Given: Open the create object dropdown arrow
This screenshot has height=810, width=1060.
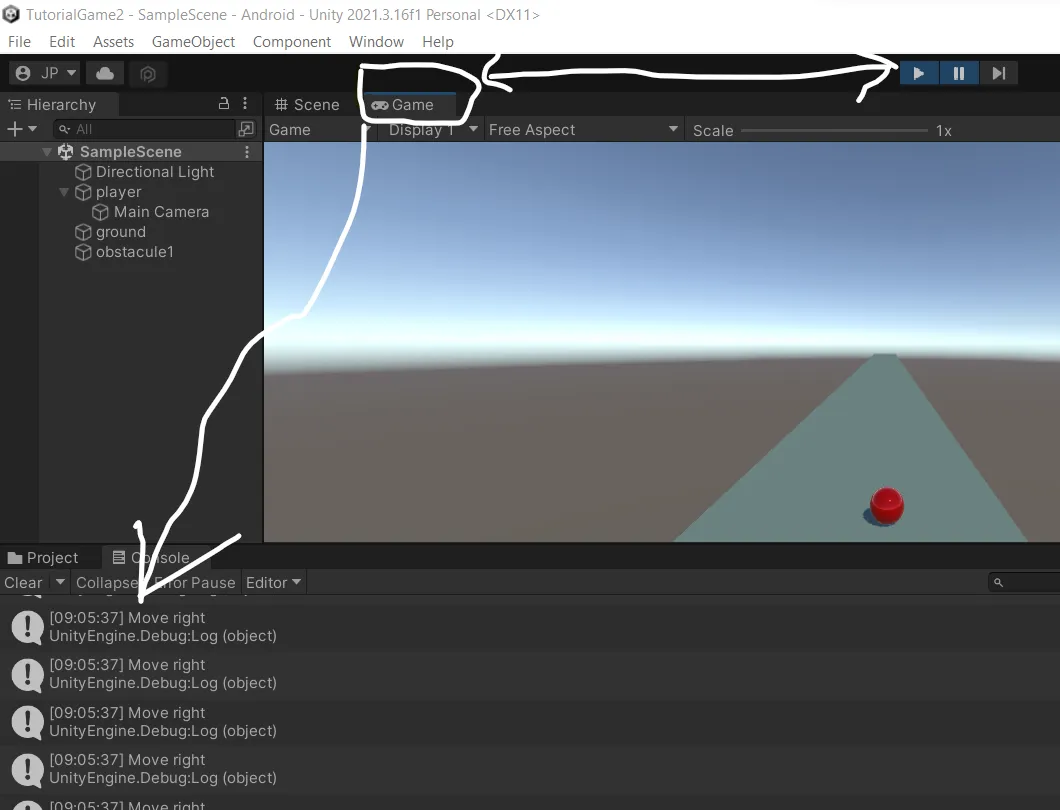Looking at the screenshot, I should 32,129.
